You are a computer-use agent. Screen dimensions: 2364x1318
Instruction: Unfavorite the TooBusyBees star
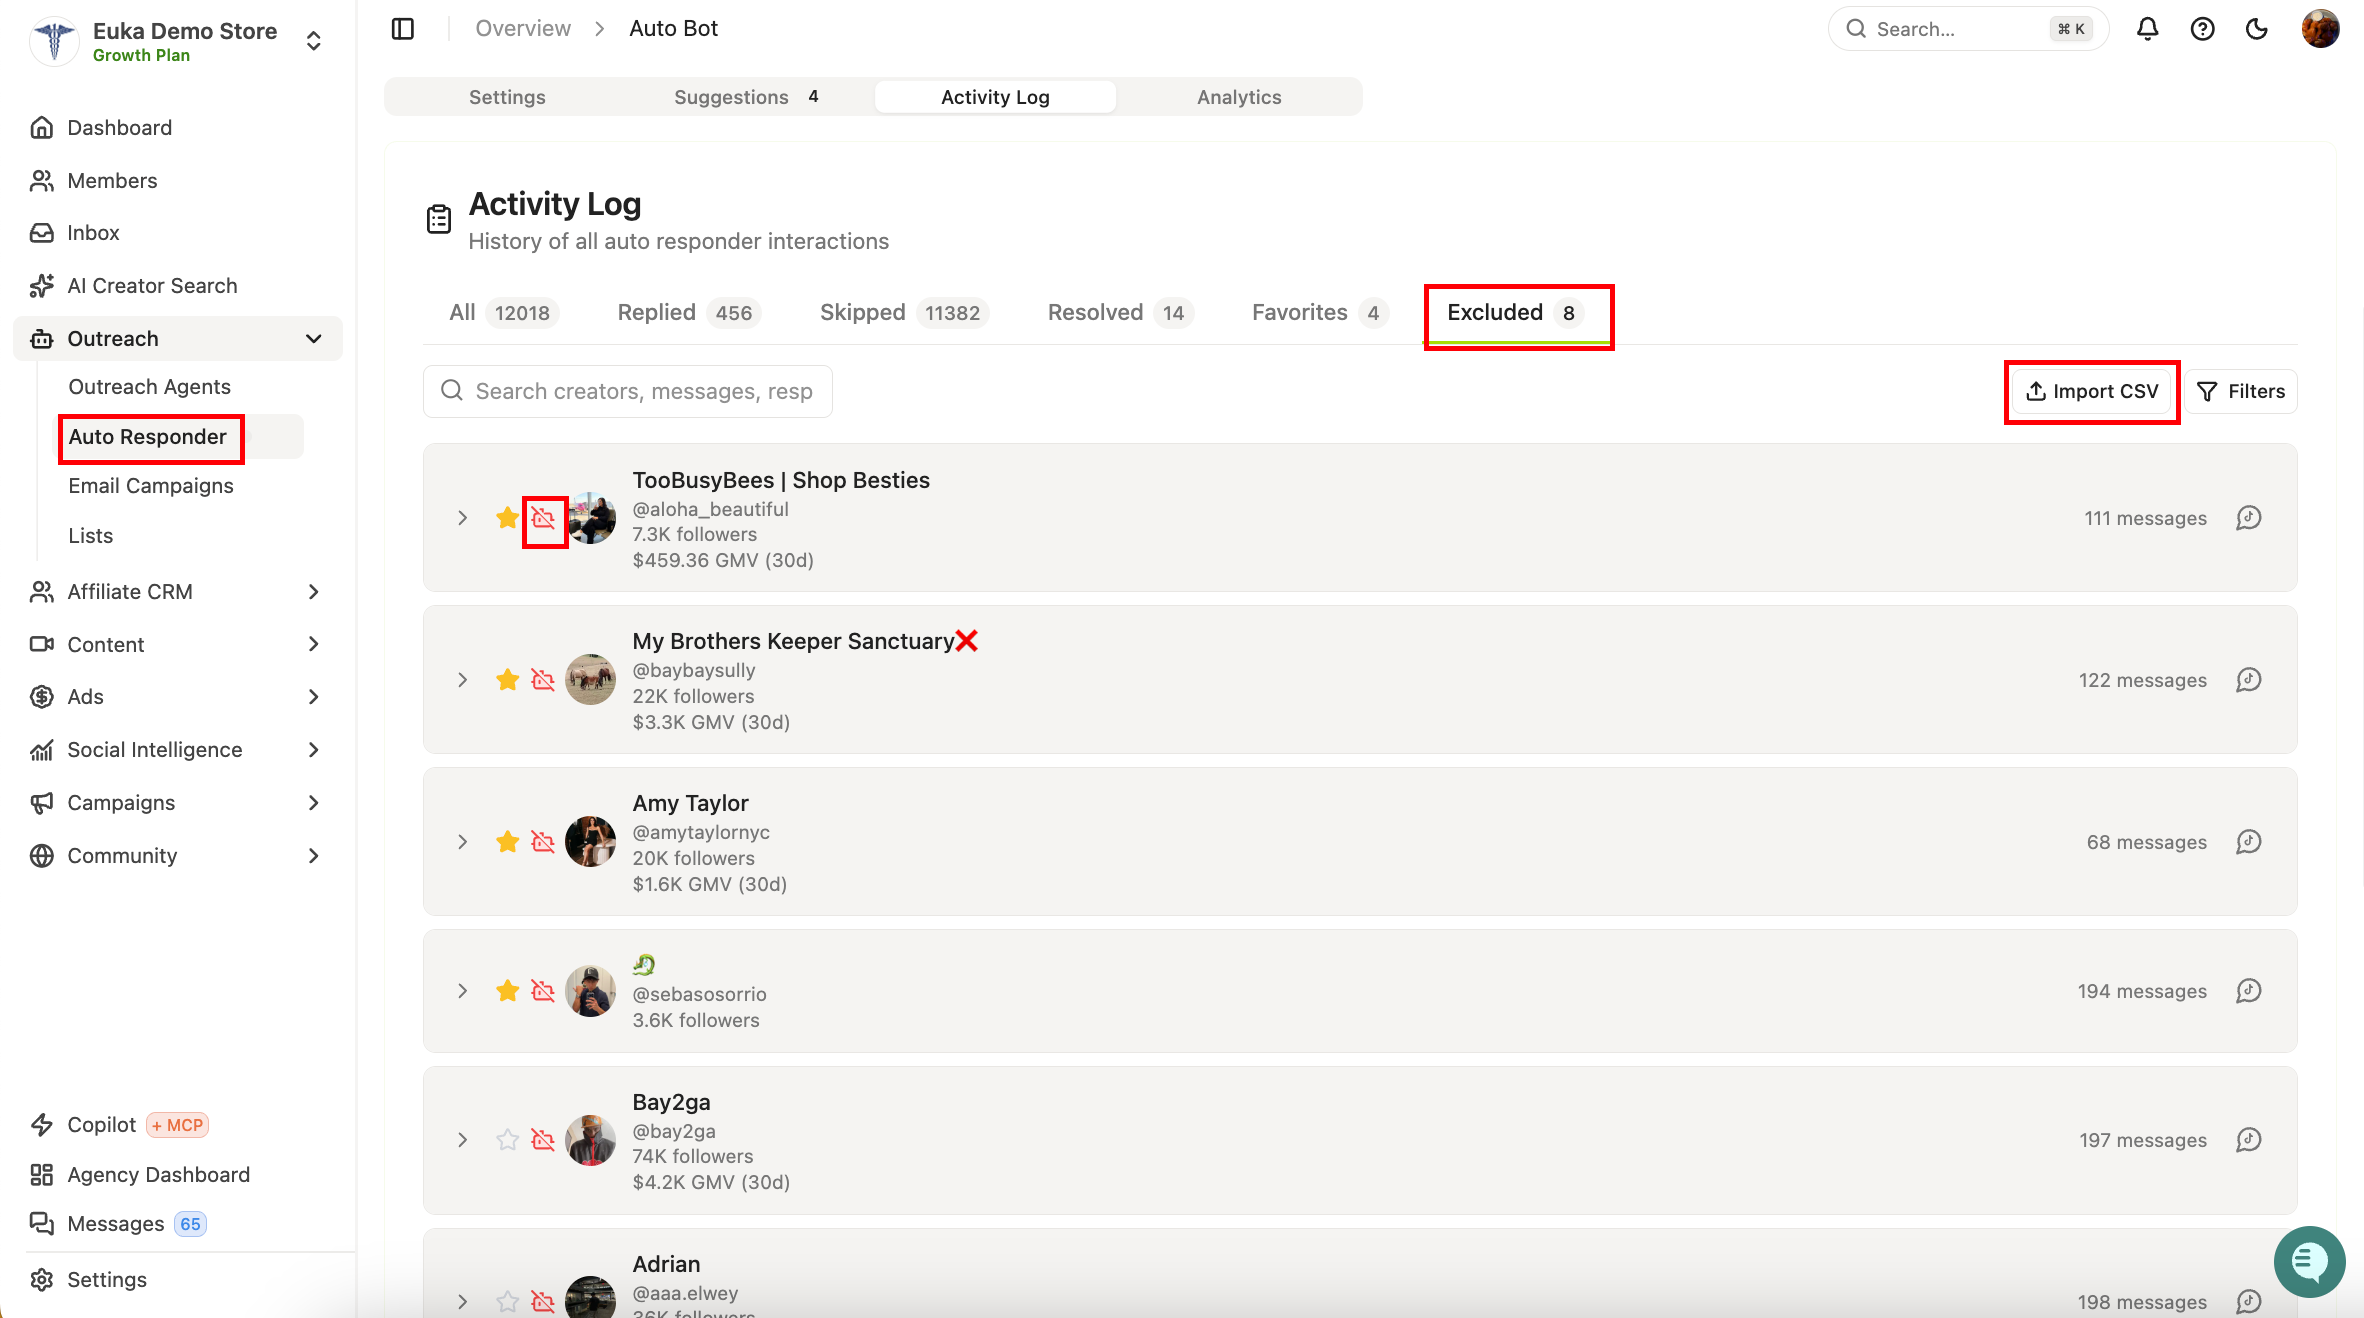(508, 518)
